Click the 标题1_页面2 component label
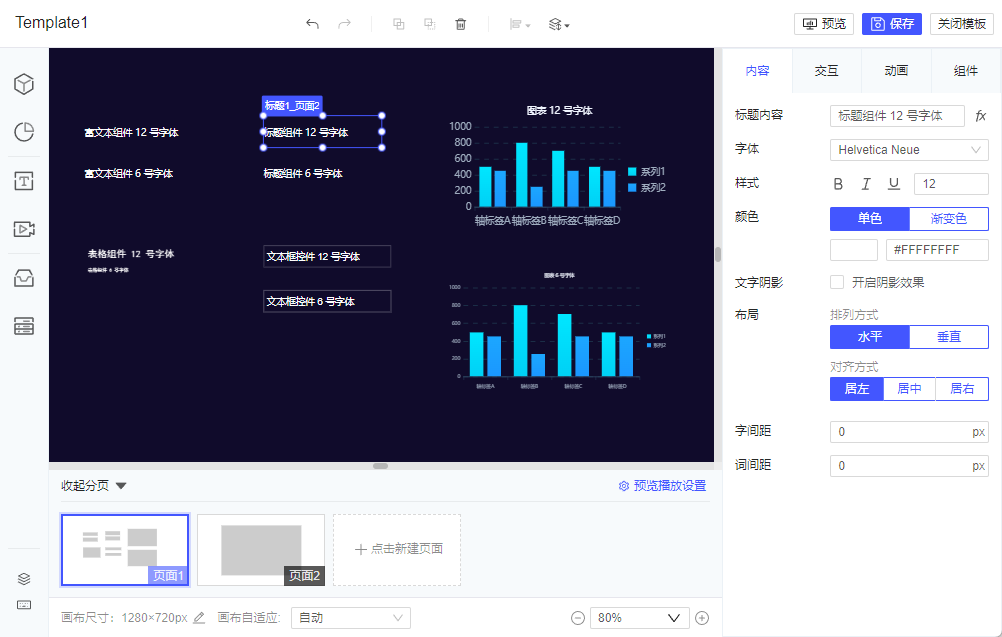The width and height of the screenshot is (1002, 637). coord(292,105)
